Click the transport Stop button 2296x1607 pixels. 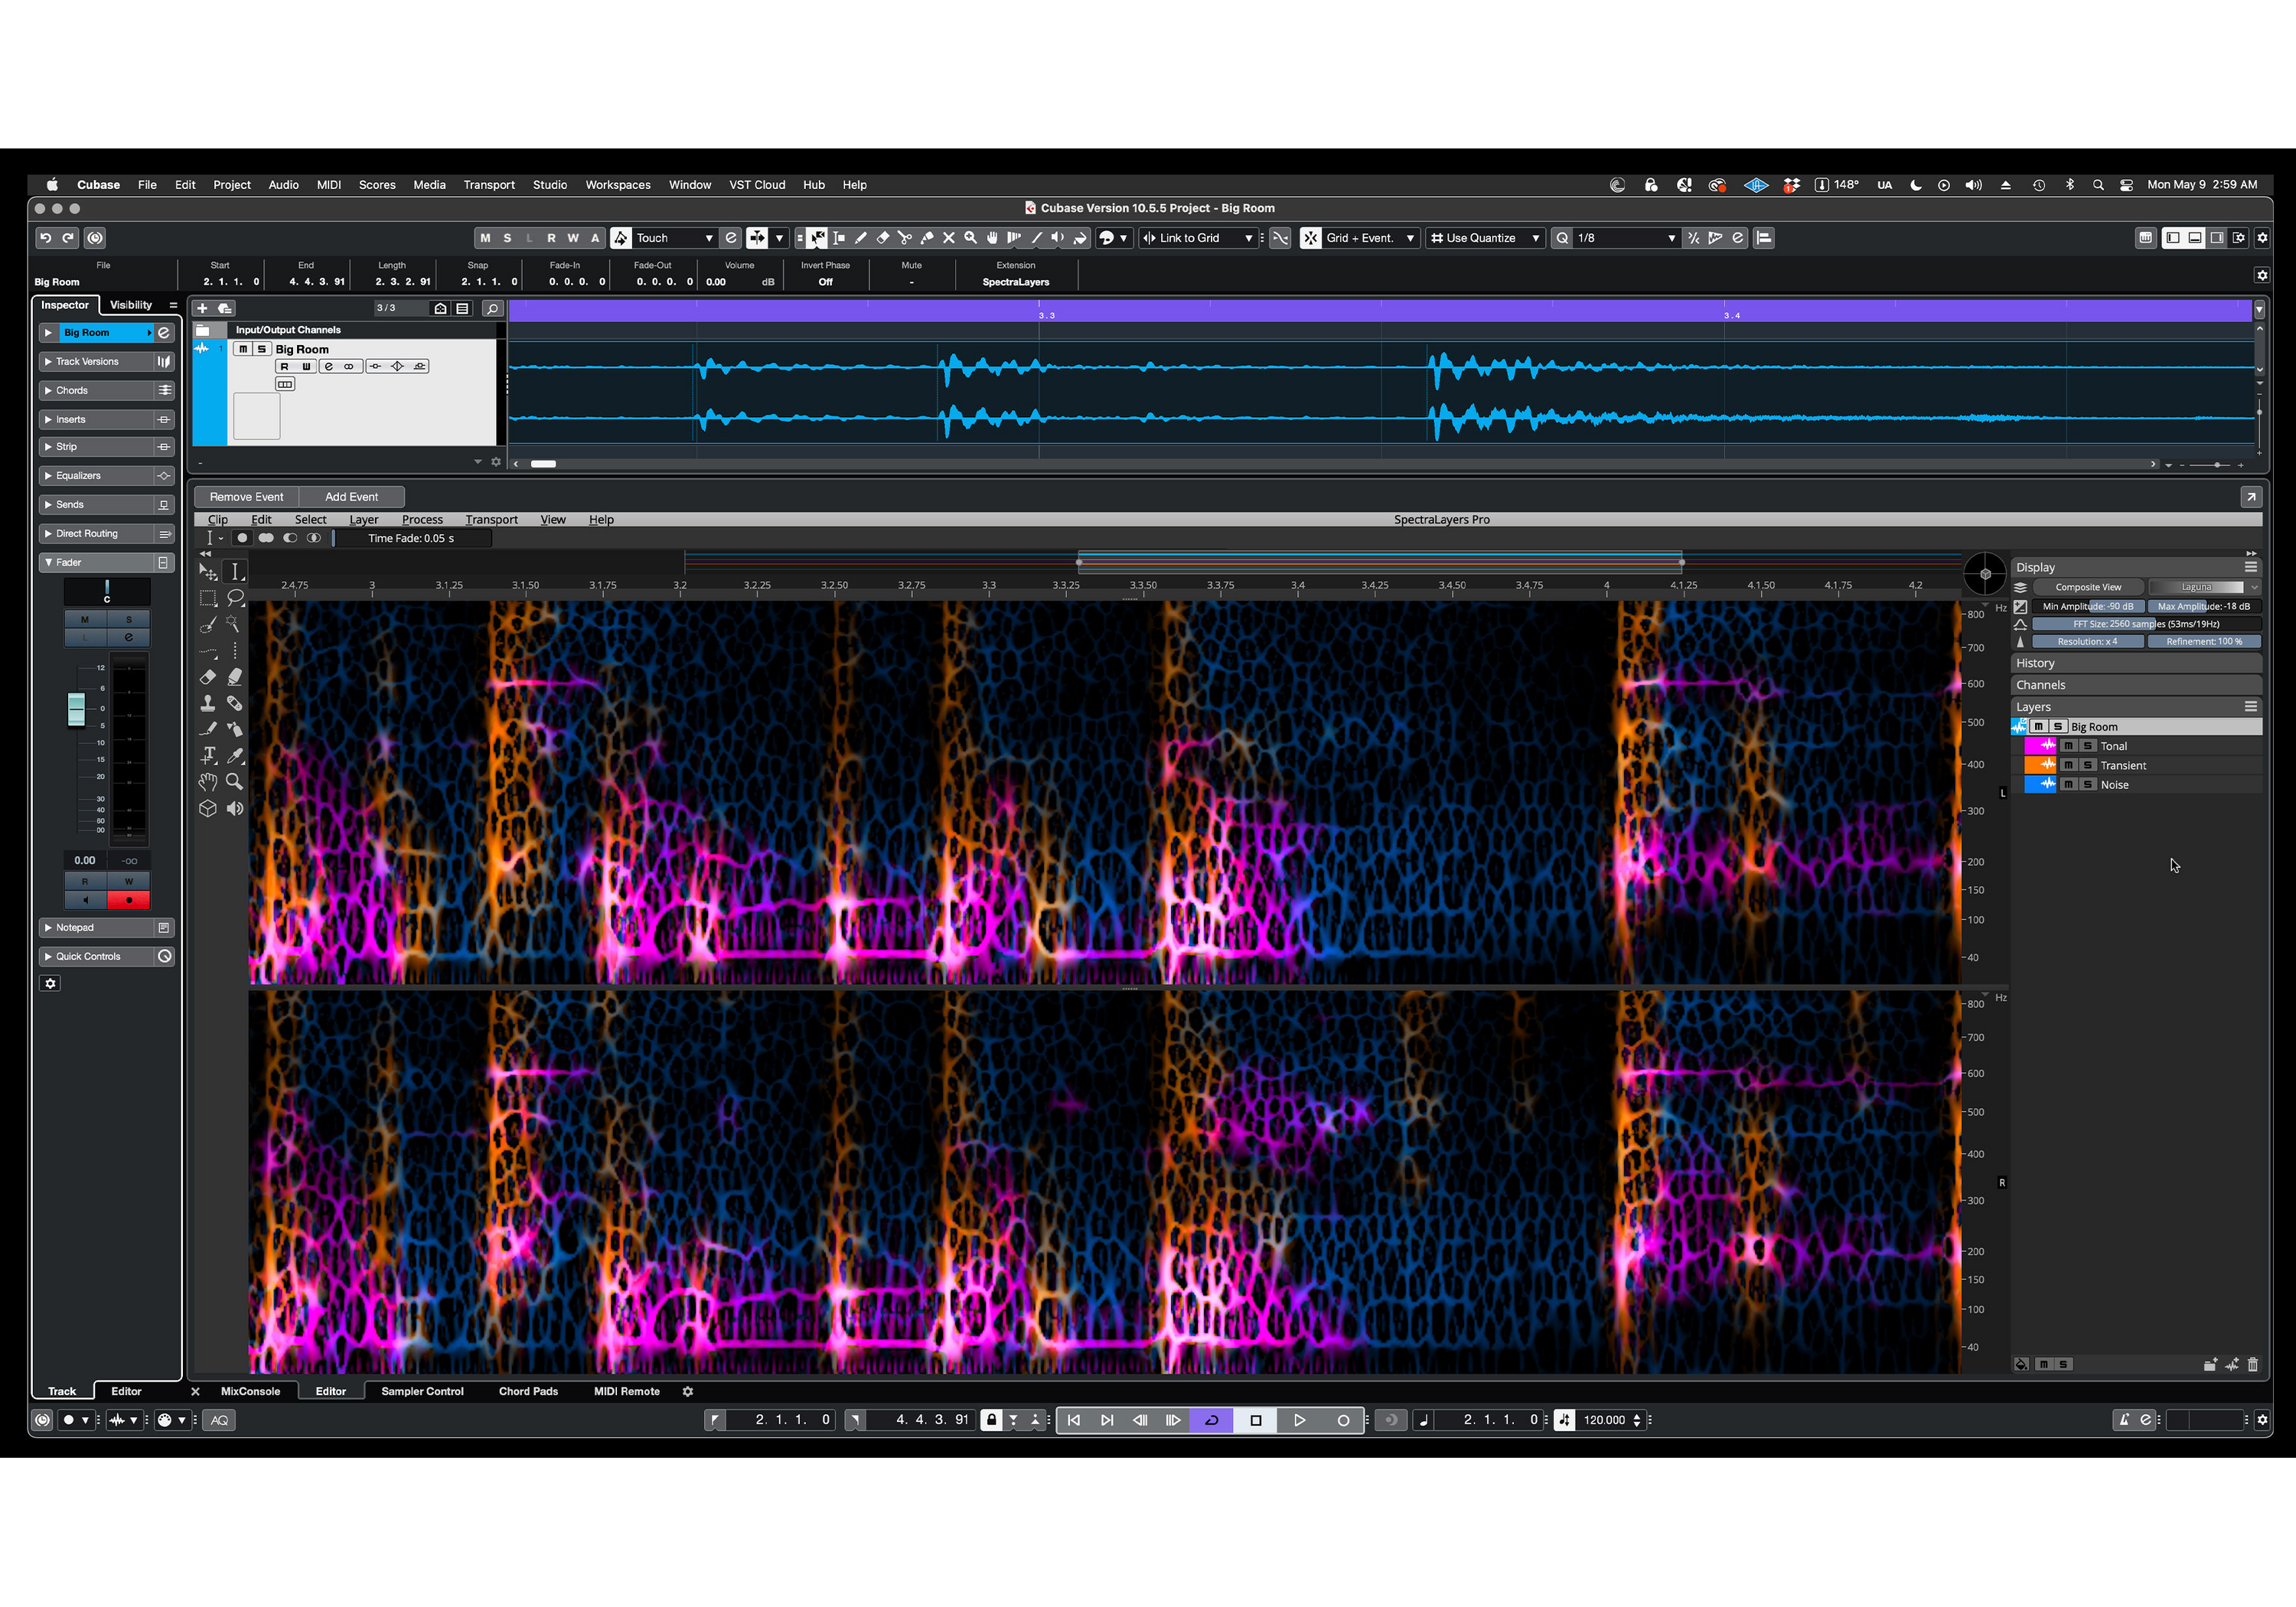pyautogui.click(x=1255, y=1420)
